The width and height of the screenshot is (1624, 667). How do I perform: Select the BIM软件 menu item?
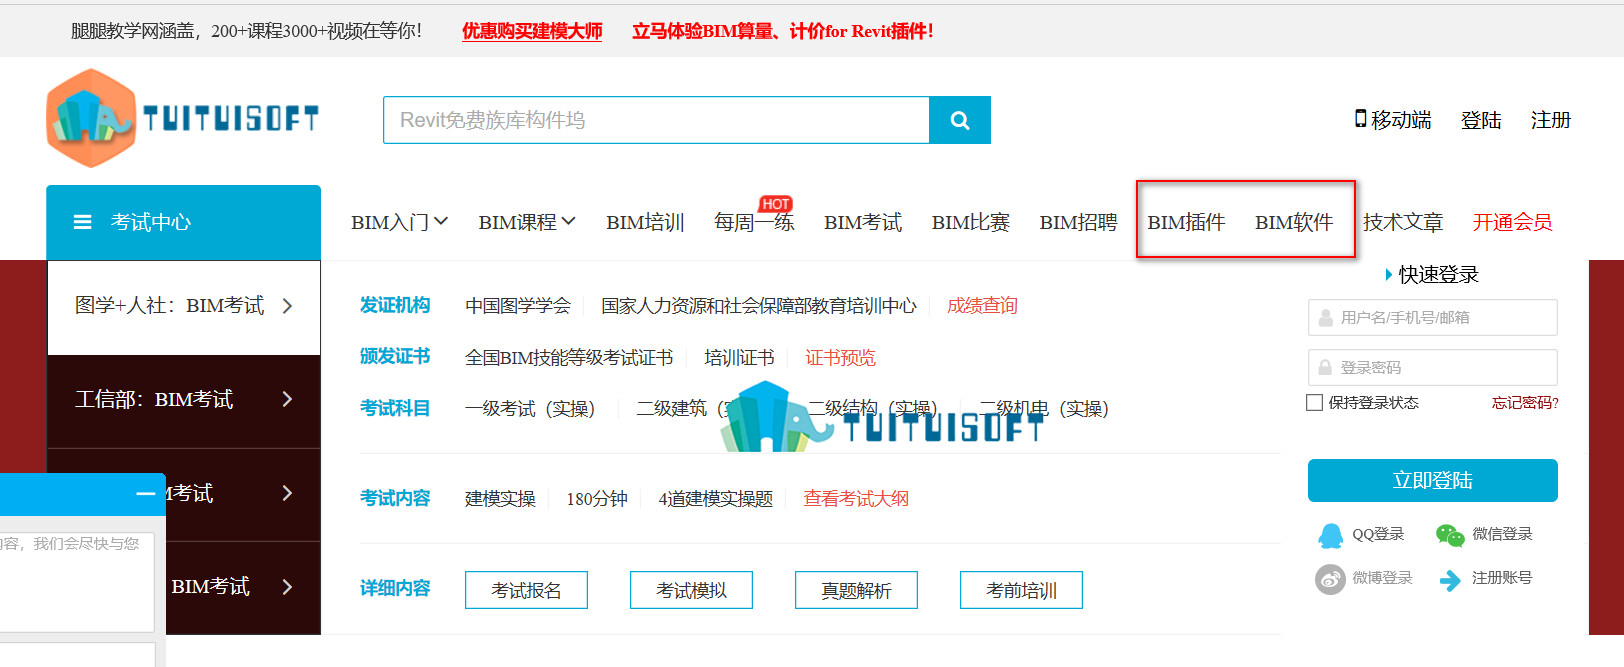point(1294,222)
